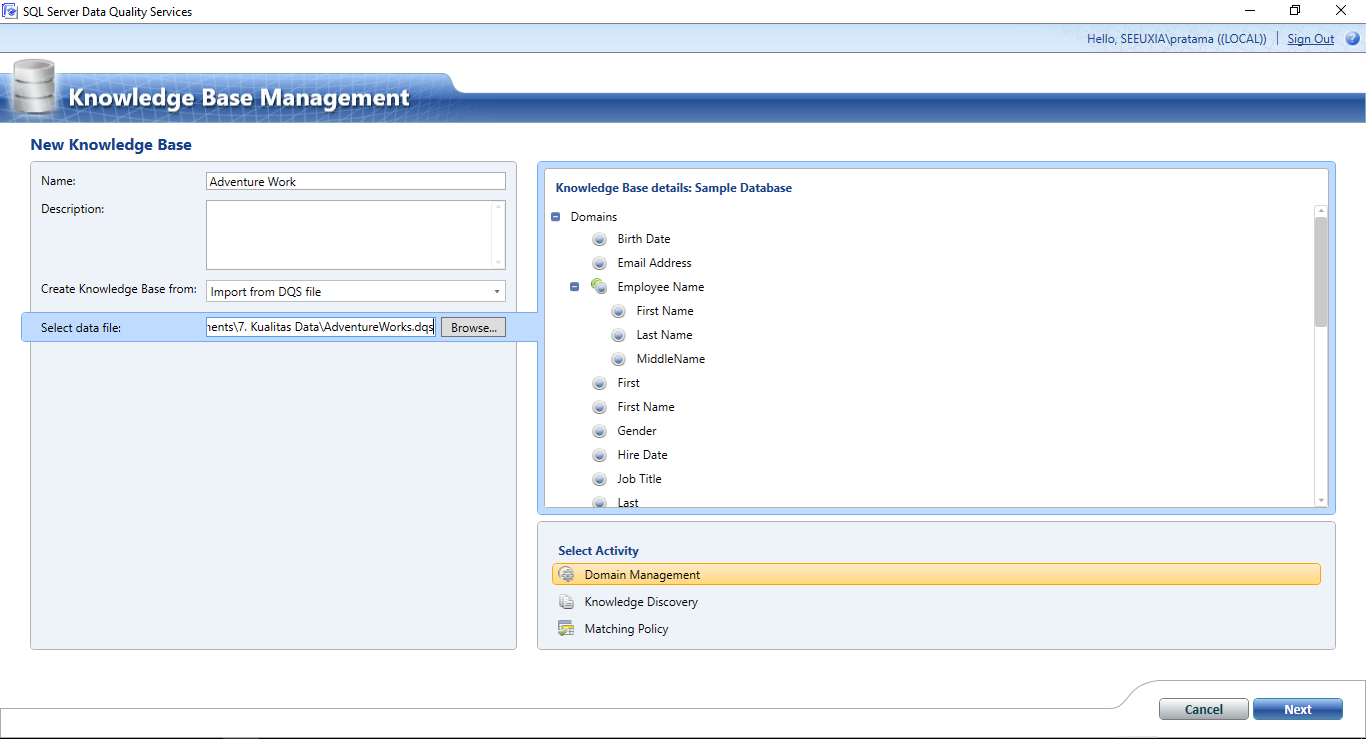Select the Domain Management activity
The image size is (1366, 739).
936,575
